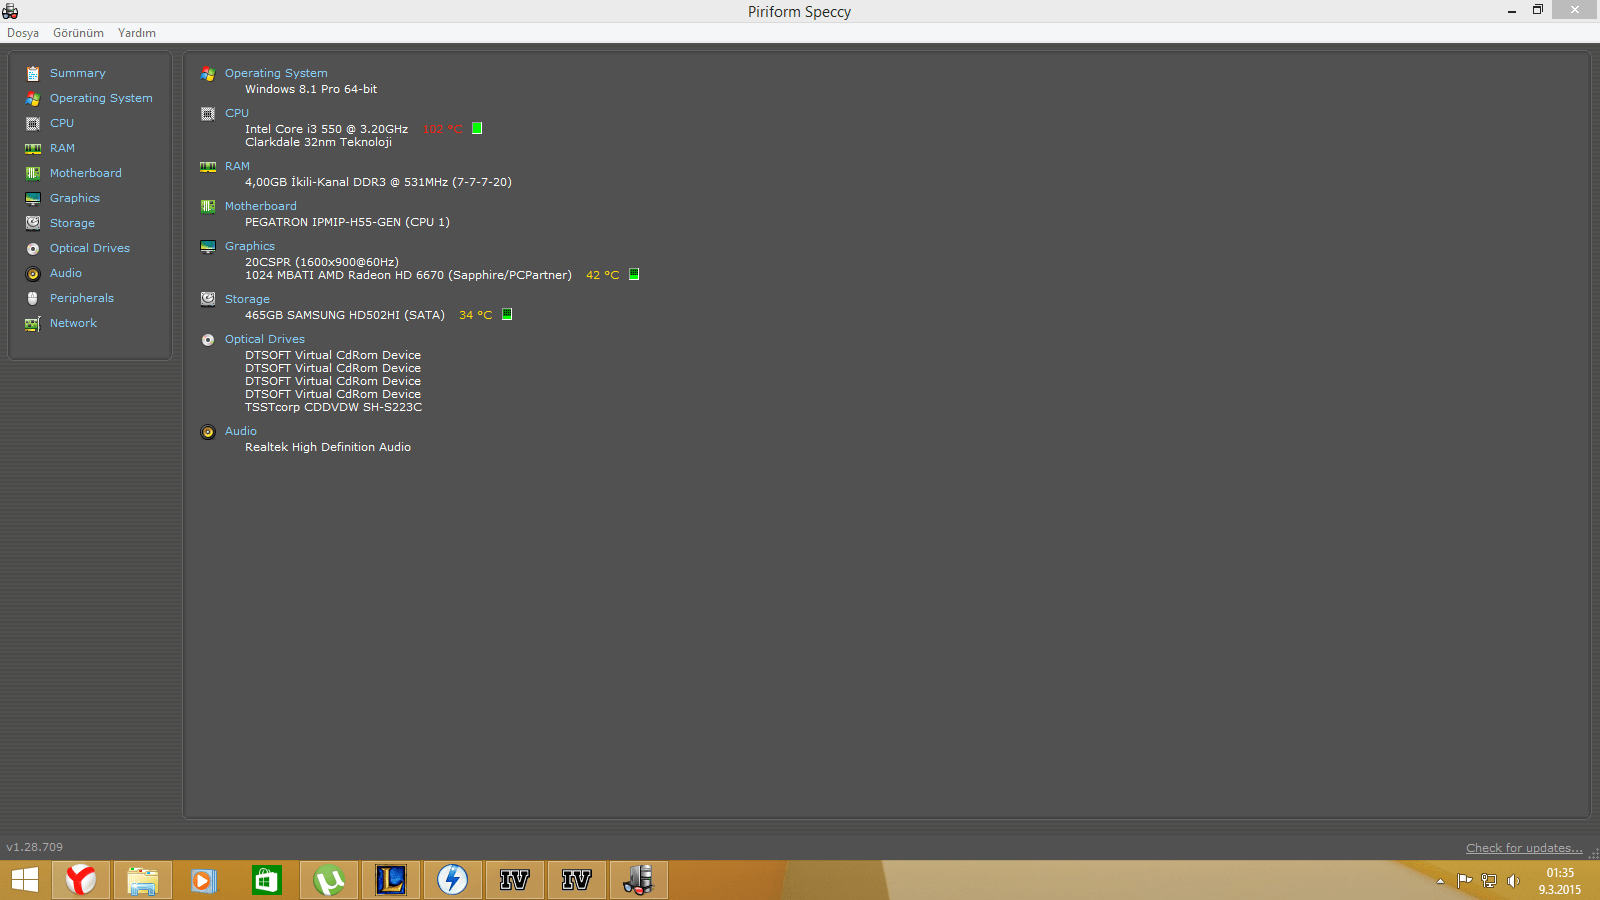The image size is (1600, 900).
Task: Open the Görünüm menu
Action: click(78, 33)
